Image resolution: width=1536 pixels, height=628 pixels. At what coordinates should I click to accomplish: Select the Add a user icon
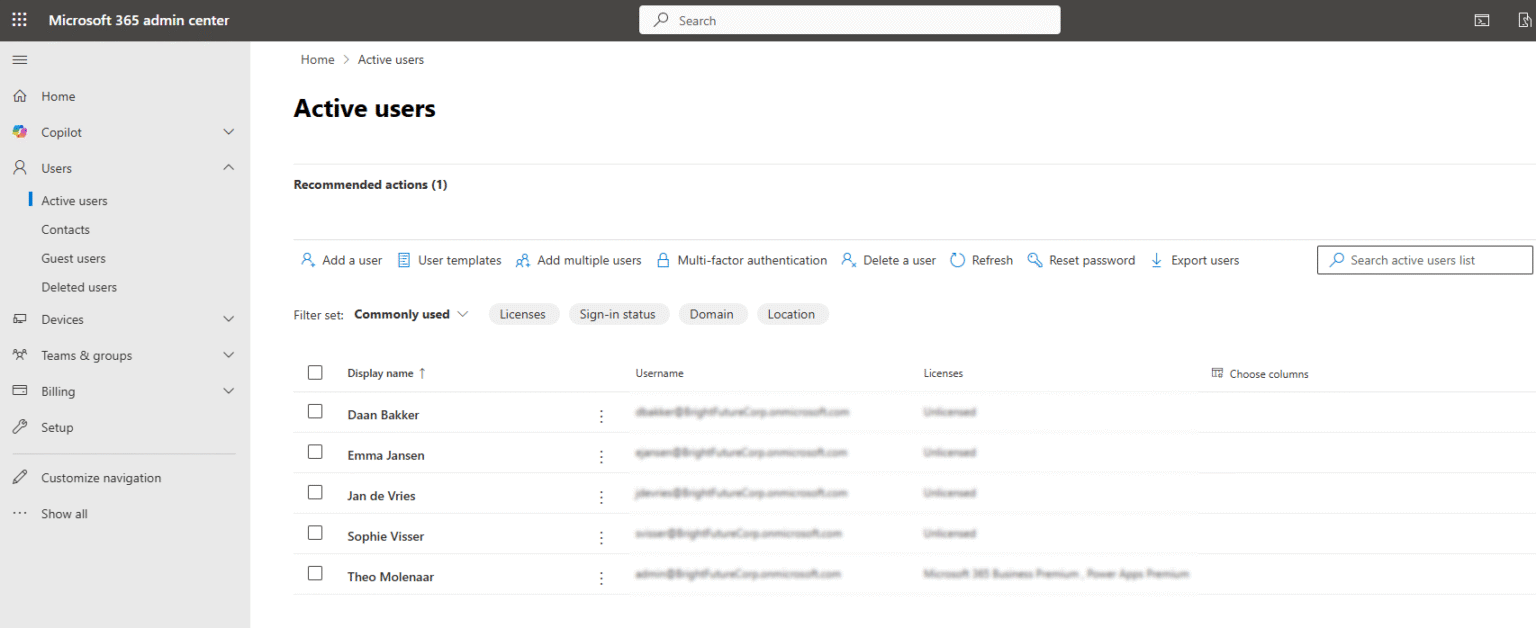[307, 259]
